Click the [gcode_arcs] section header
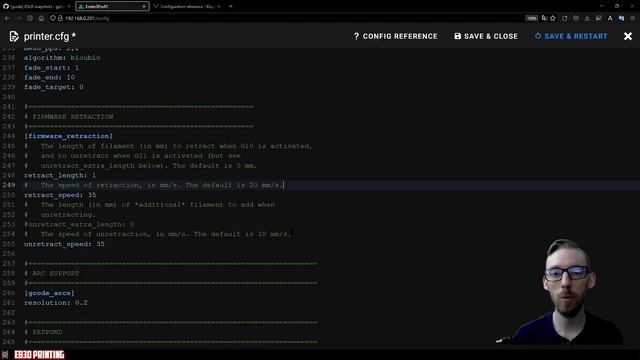The image size is (640, 360). 49,293
